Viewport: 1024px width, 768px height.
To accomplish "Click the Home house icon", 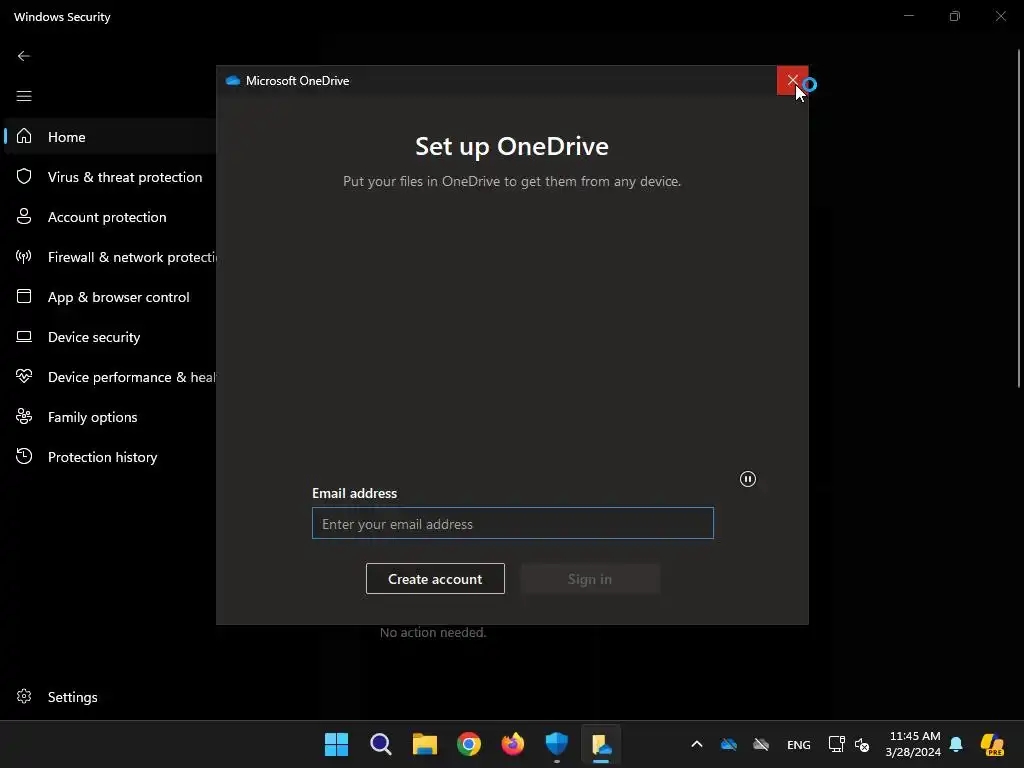I will (24, 136).
